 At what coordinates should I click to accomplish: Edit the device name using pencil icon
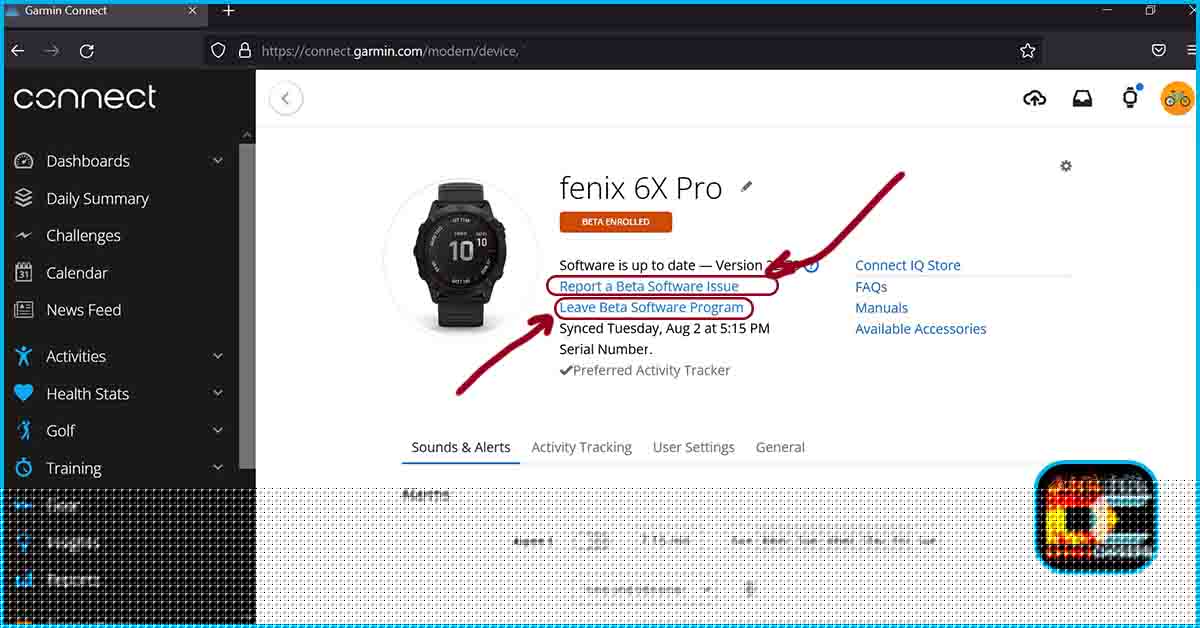[x=746, y=186]
